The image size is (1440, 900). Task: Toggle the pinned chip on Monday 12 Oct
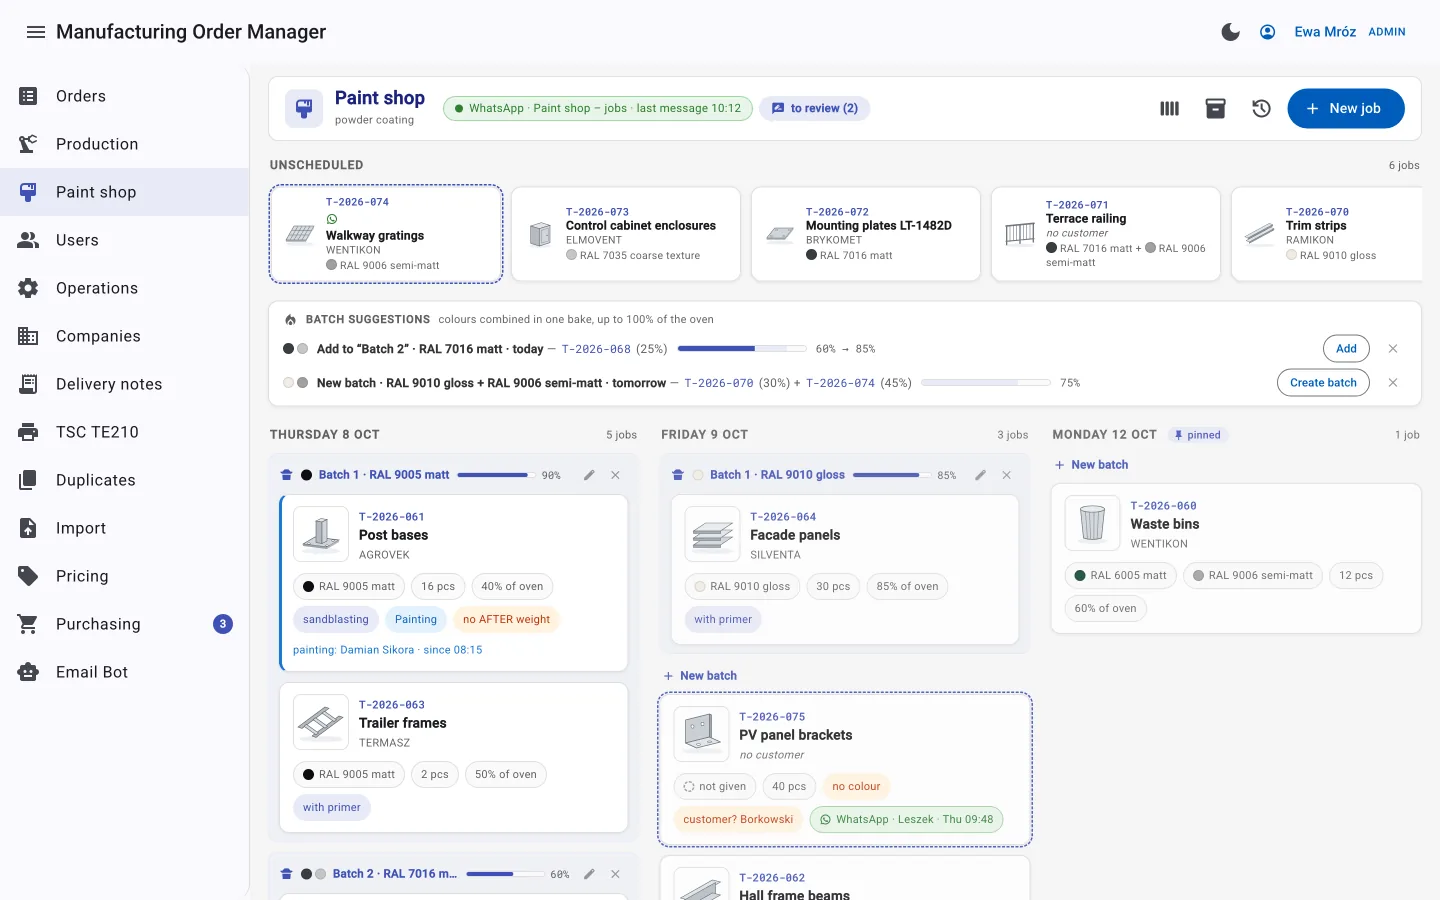(x=1197, y=435)
